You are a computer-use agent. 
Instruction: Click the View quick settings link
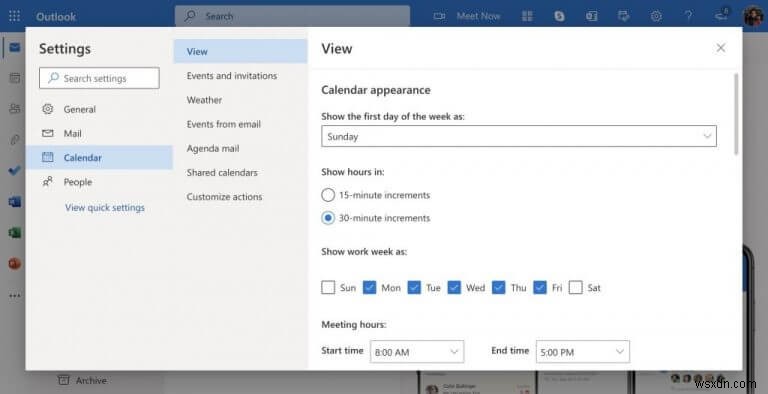click(x=105, y=208)
